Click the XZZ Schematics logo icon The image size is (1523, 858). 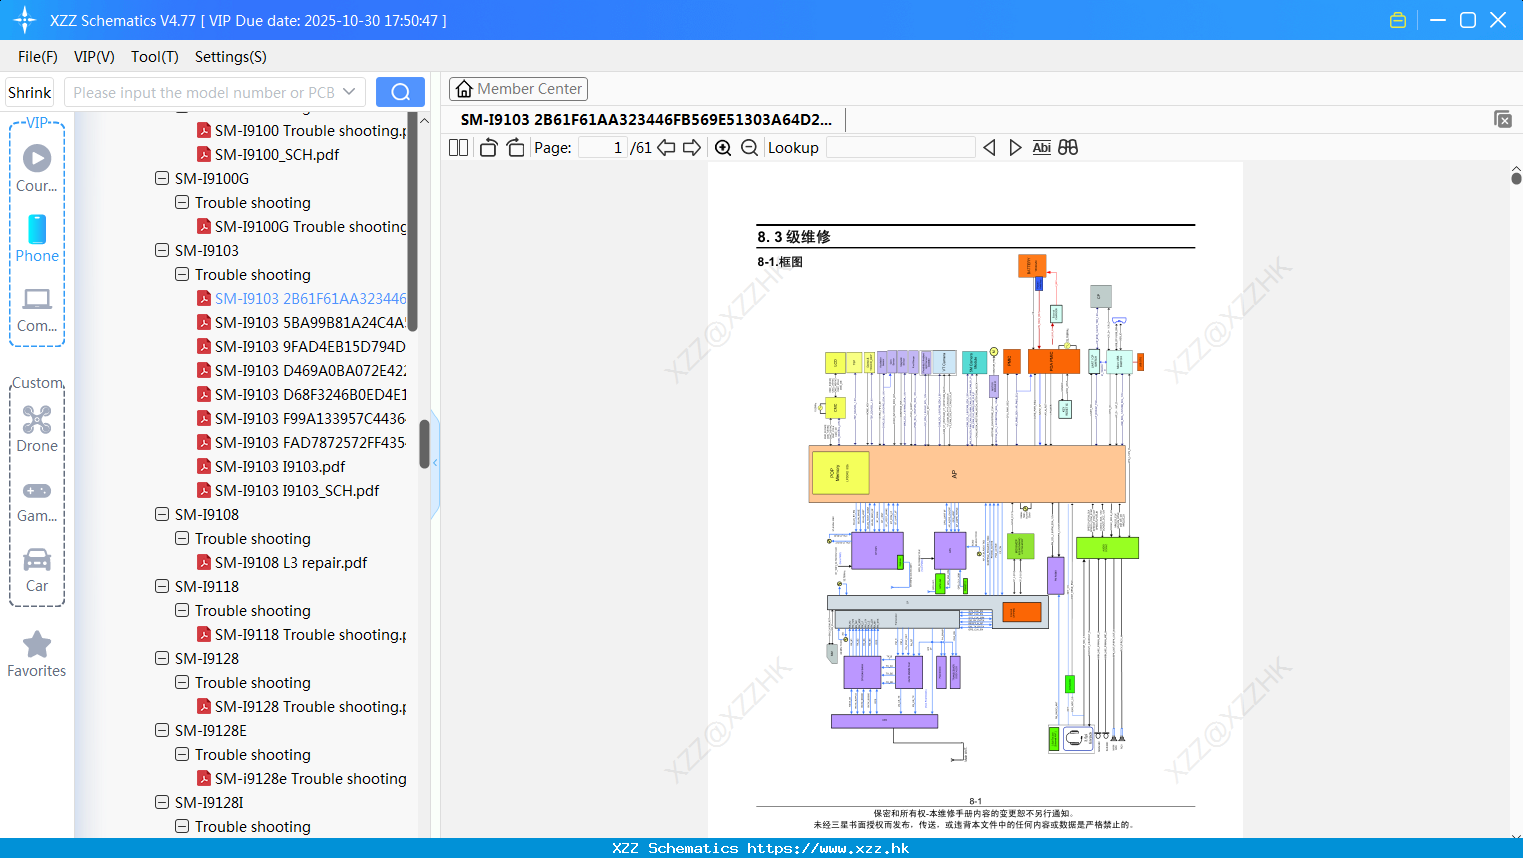point(25,20)
